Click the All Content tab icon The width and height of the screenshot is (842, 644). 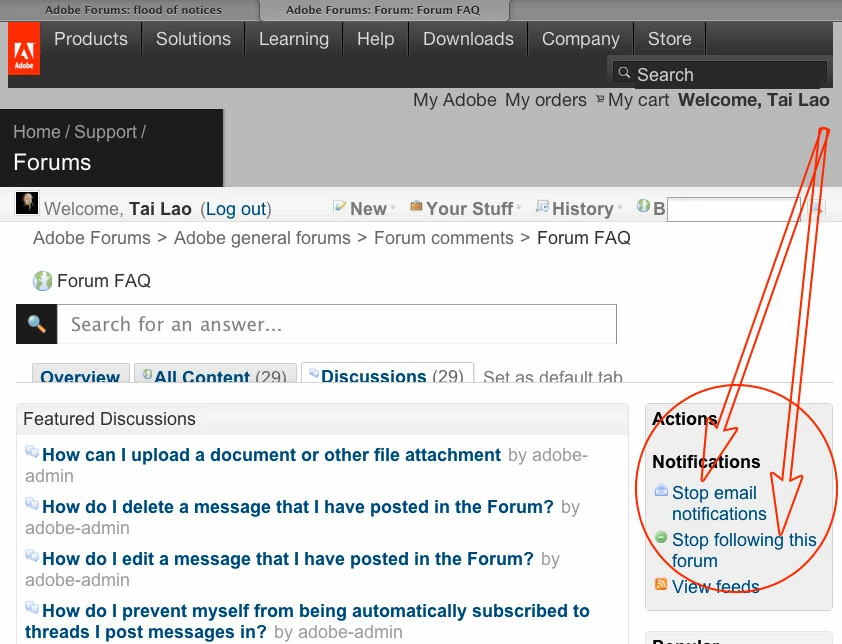(147, 375)
